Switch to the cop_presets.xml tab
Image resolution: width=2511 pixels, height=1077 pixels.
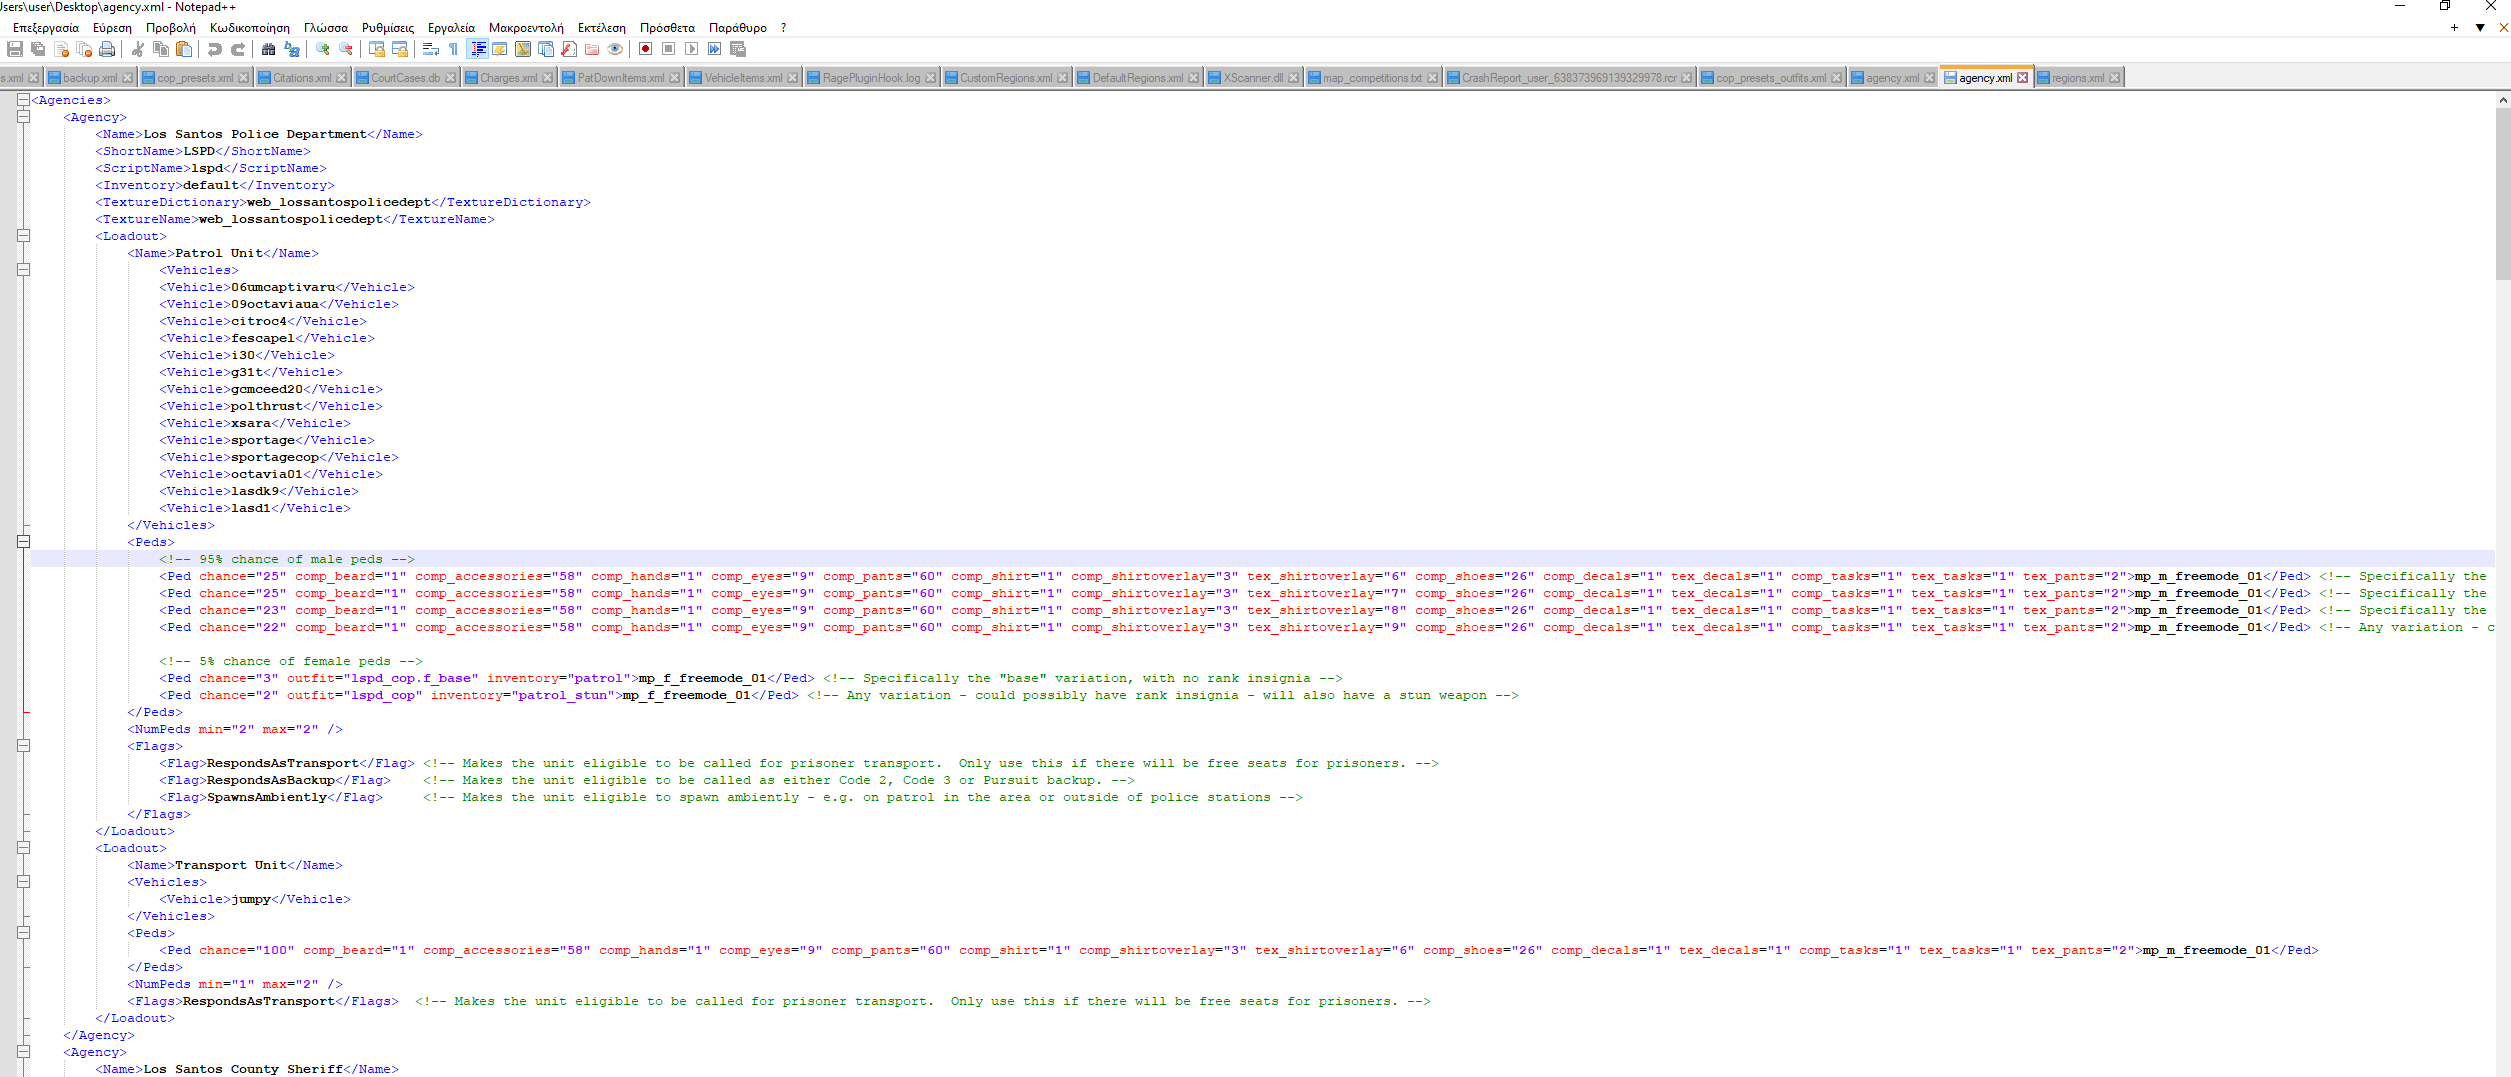(x=195, y=78)
